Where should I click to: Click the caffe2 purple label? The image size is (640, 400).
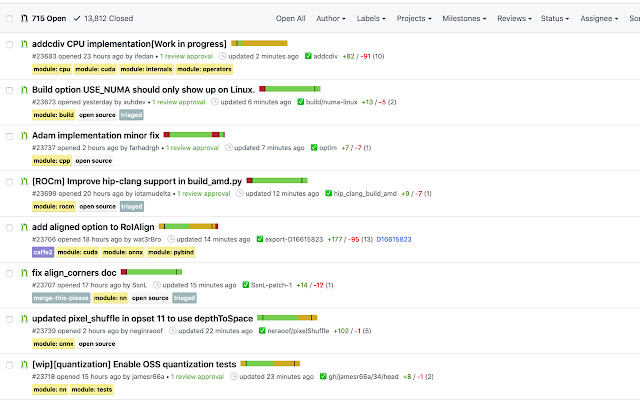[43, 252]
